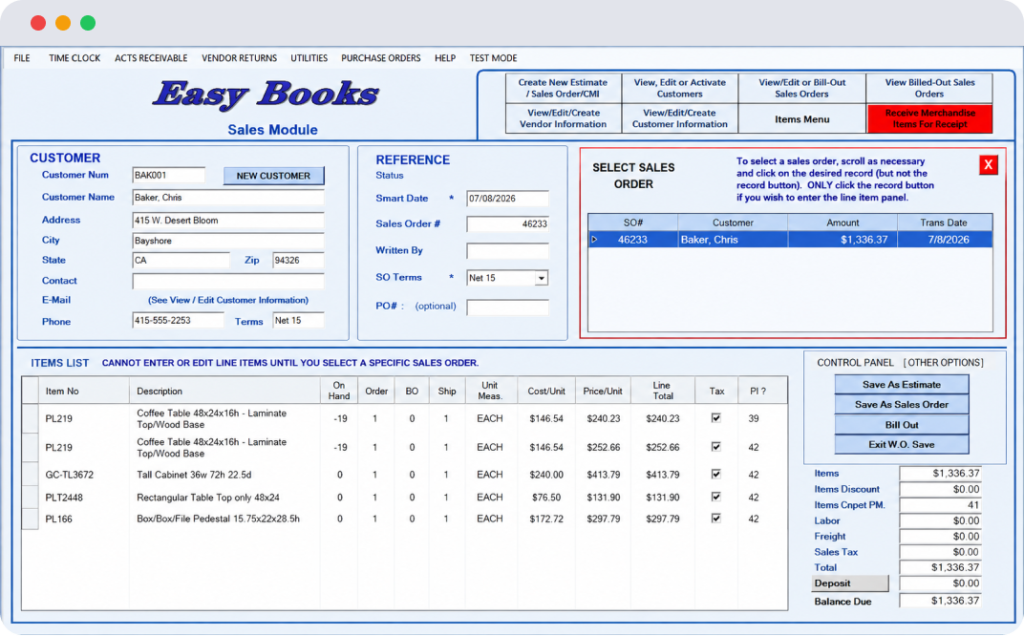Click Create New Estimate / Sales Order/CMI
1024x636 pixels.
click(x=563, y=88)
